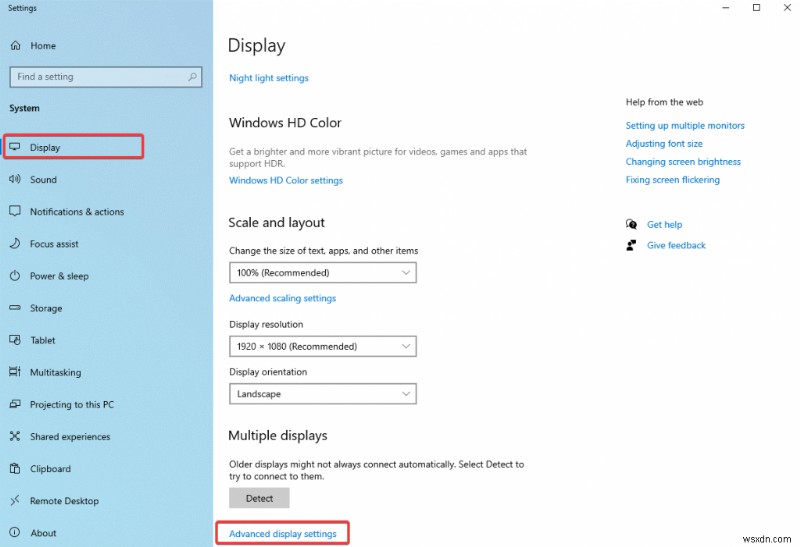Image resolution: width=800 pixels, height=547 pixels.
Task: Expand the text scaling size dropdown
Action: (322, 272)
